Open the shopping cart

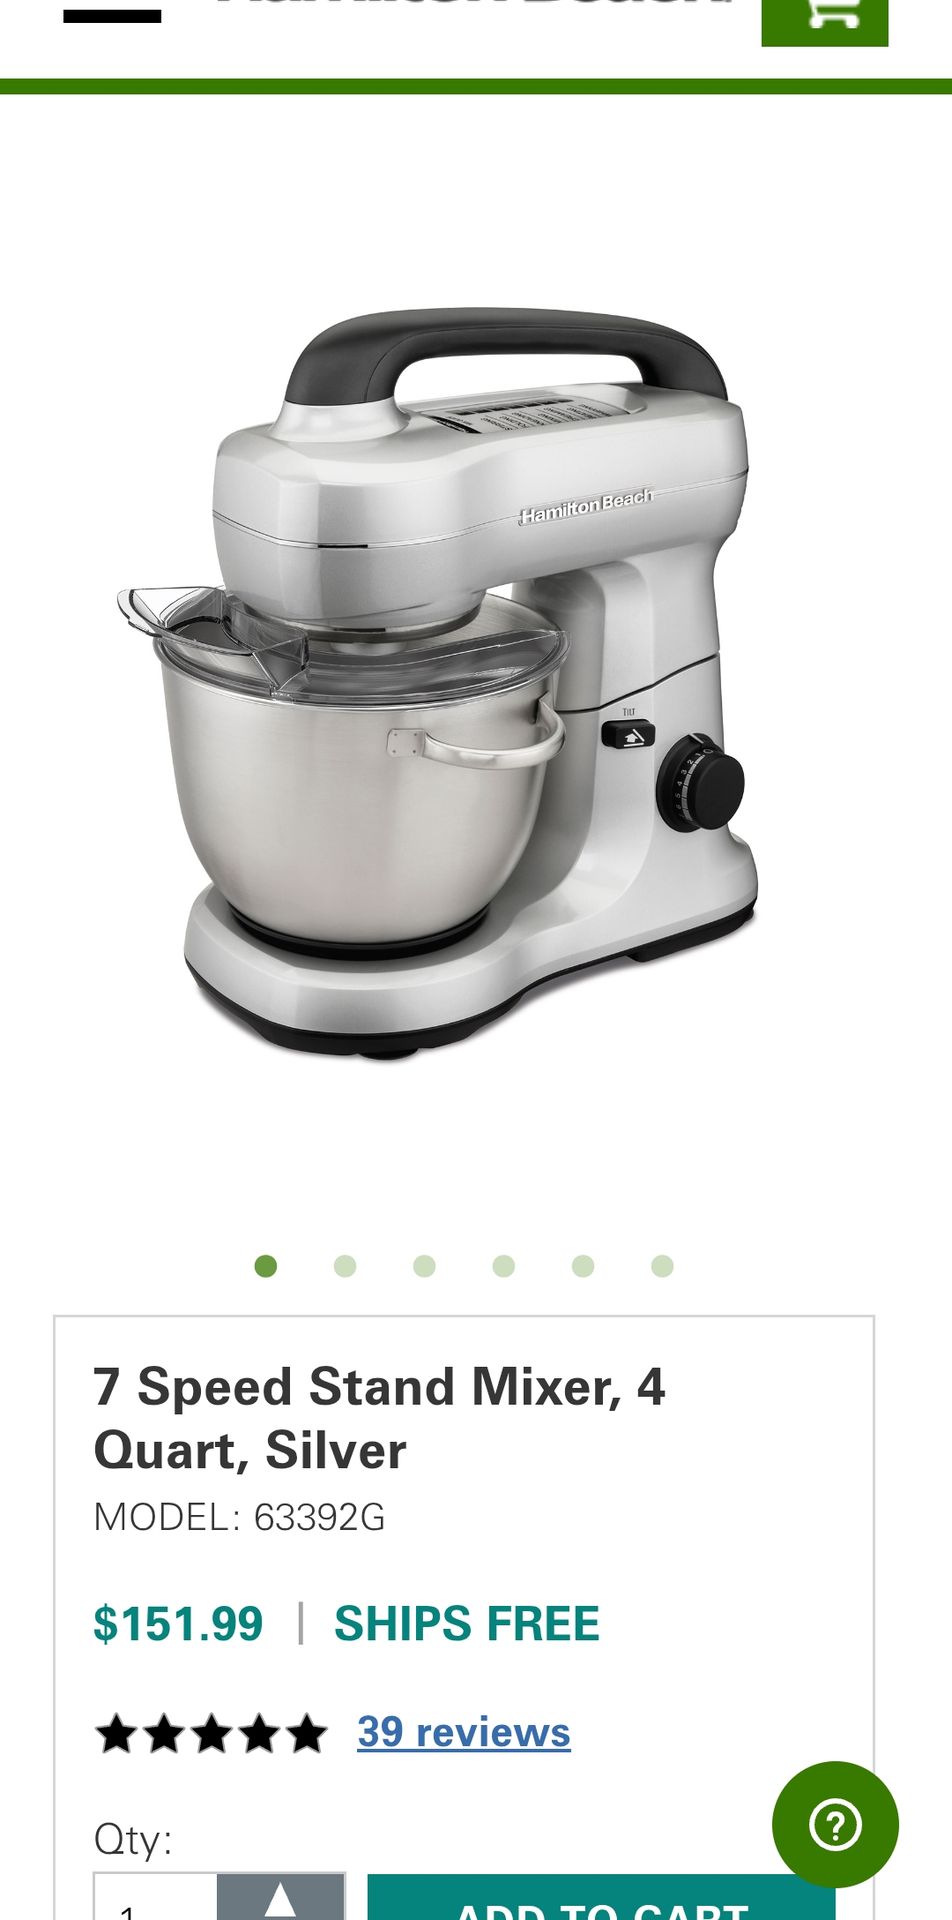(825, 20)
